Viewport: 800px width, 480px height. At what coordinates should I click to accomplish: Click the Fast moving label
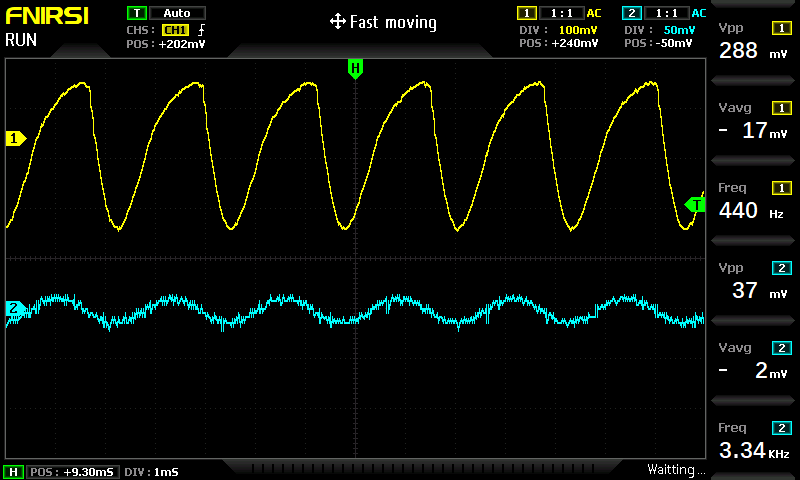click(393, 22)
